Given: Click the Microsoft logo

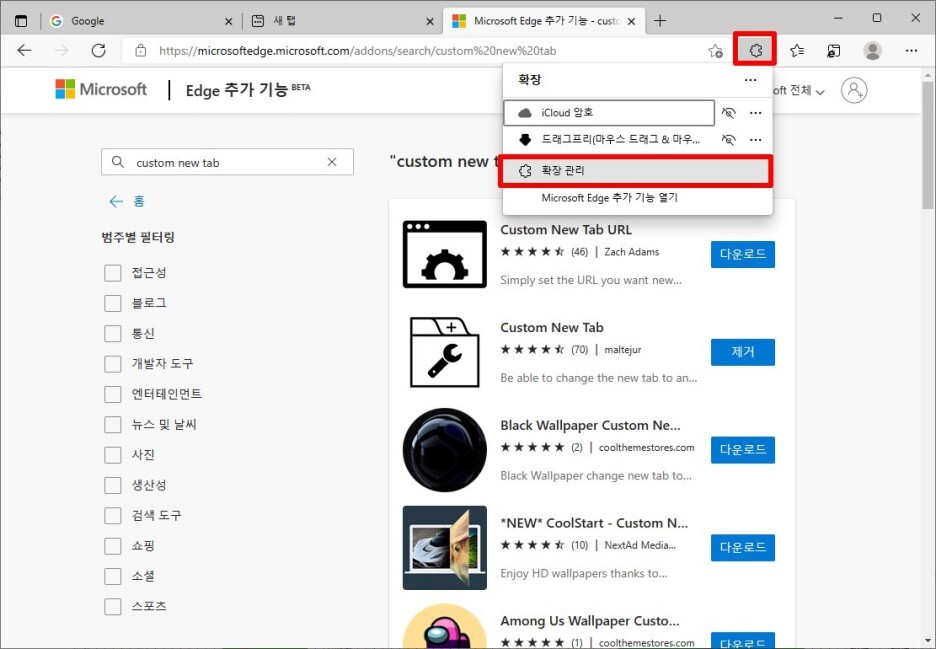Looking at the screenshot, I should tap(101, 90).
